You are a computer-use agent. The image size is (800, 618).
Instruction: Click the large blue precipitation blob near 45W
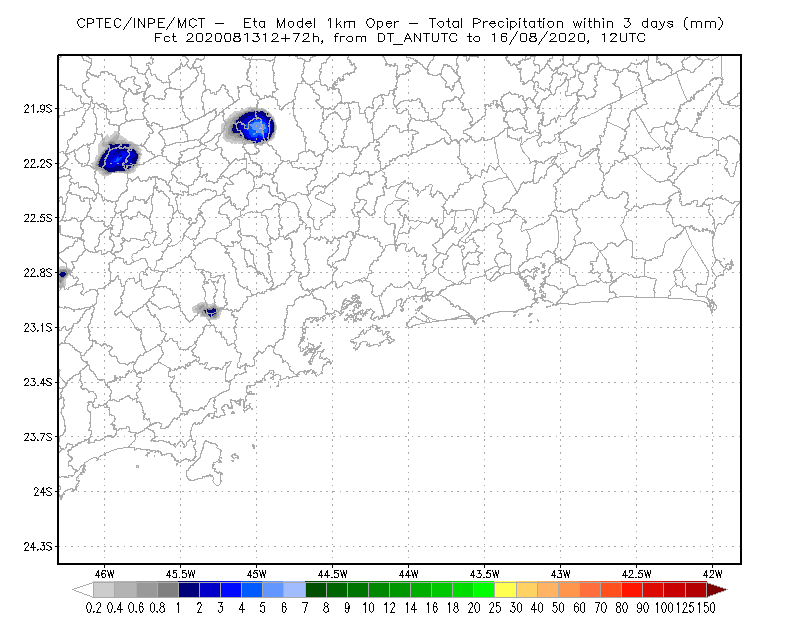252,127
